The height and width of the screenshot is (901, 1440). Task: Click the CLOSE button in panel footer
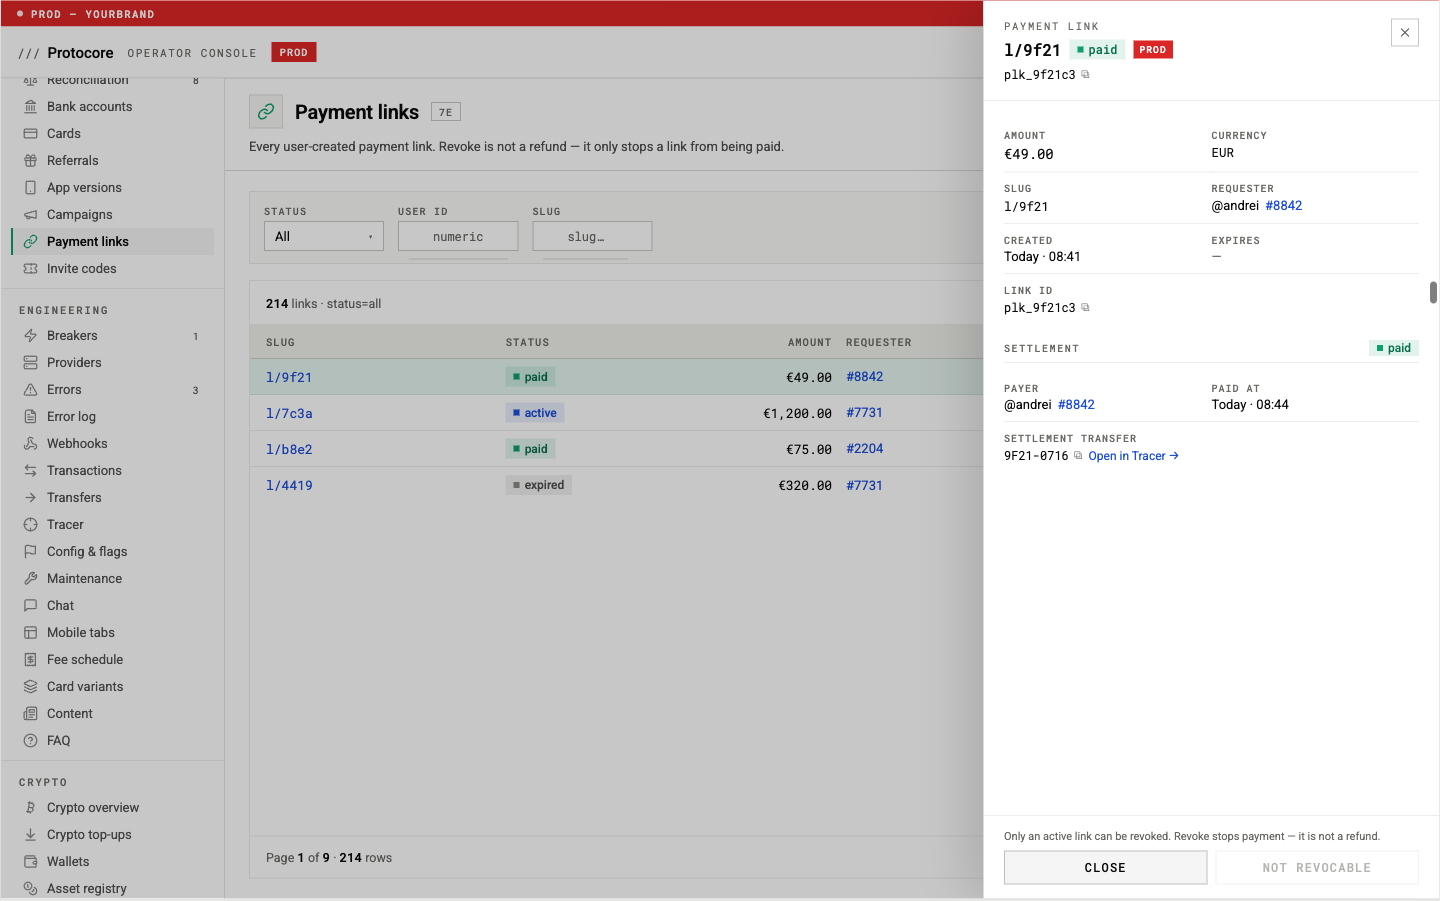(1105, 868)
